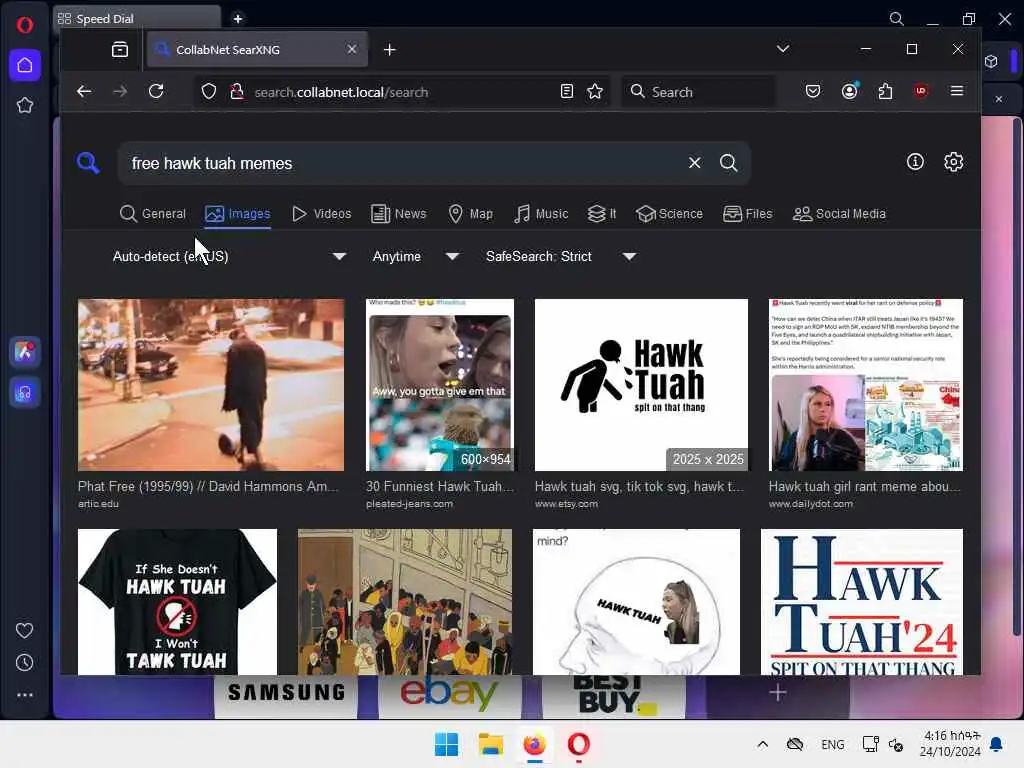Viewport: 1024px width, 768px height.
Task: Switch to the General tab
Action: pos(153,214)
